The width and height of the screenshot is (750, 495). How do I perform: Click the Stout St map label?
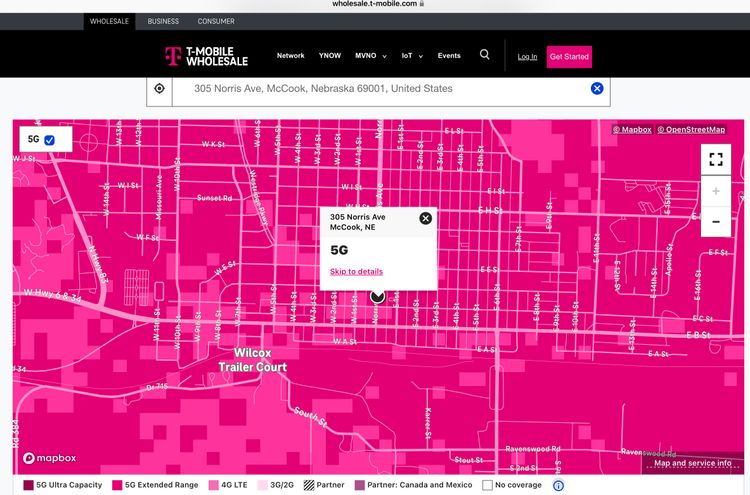coord(468,460)
